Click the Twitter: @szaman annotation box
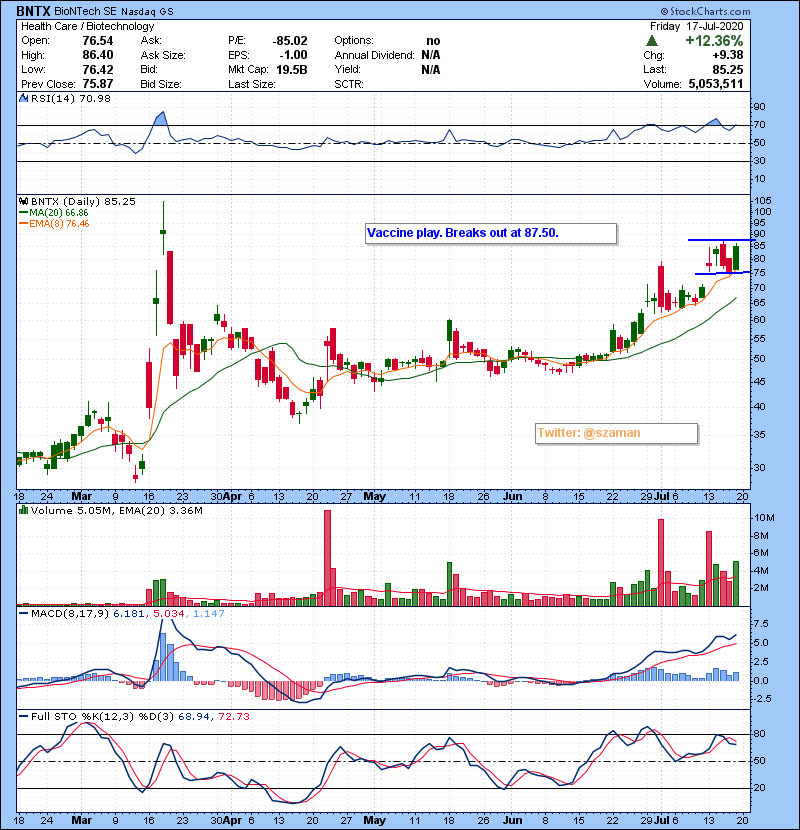 [616, 434]
